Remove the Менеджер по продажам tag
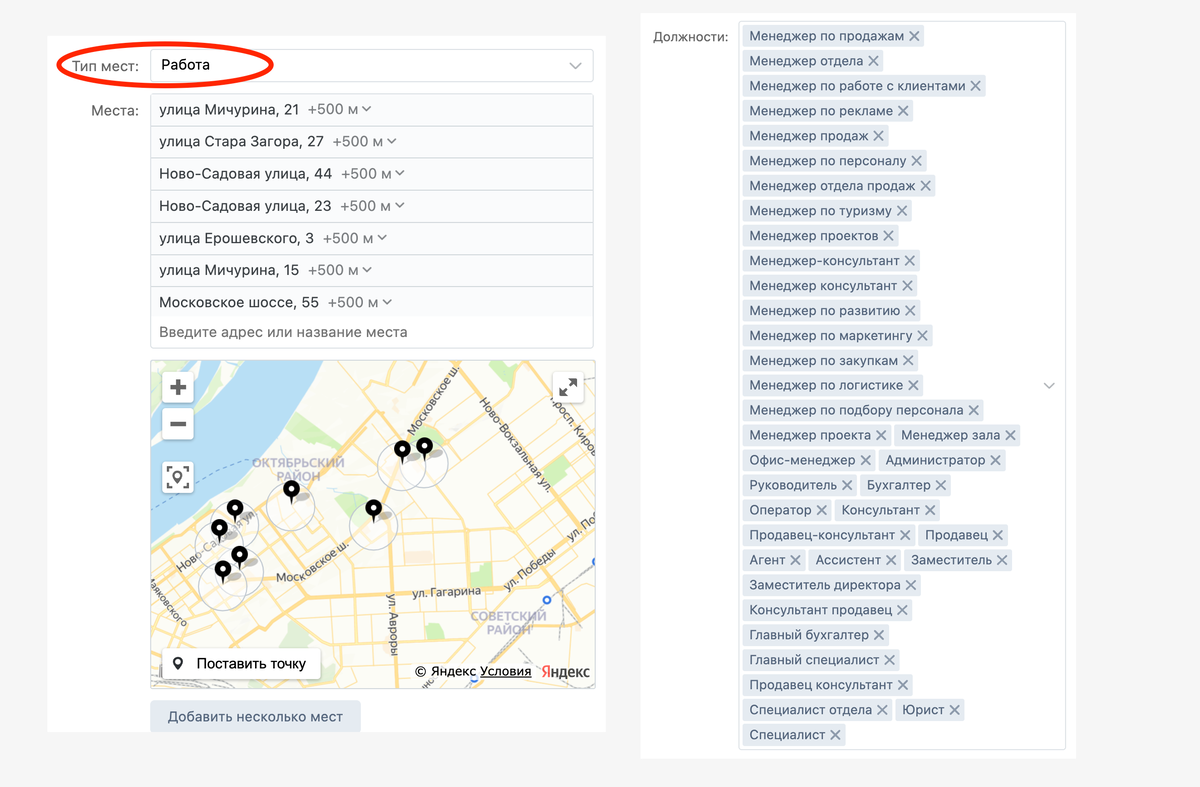The width and height of the screenshot is (1200, 787). 915,36
